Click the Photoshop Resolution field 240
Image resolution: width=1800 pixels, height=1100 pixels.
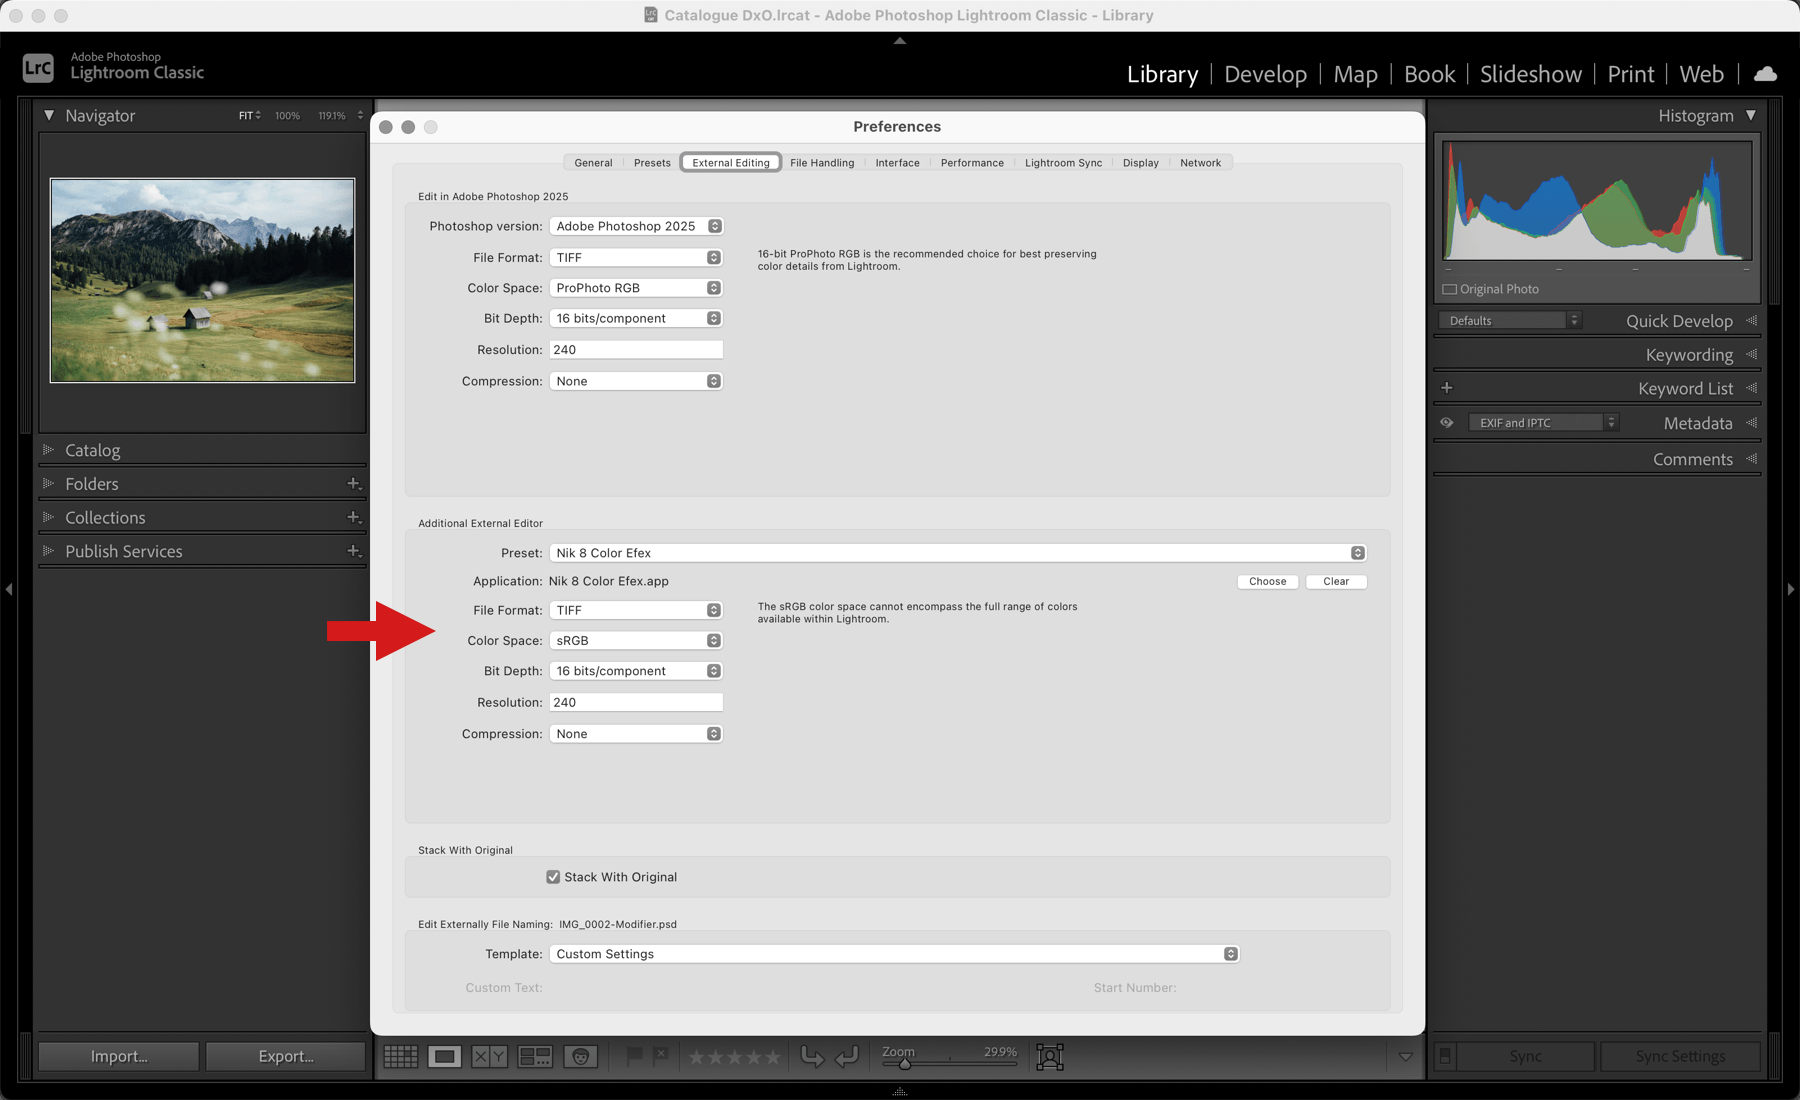(x=636, y=350)
